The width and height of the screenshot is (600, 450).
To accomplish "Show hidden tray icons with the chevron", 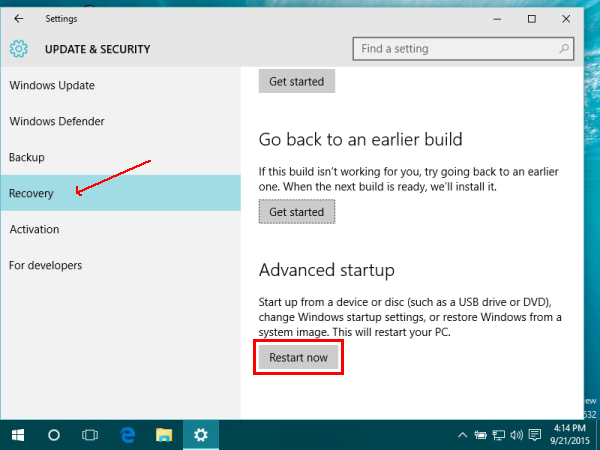I will 462,435.
